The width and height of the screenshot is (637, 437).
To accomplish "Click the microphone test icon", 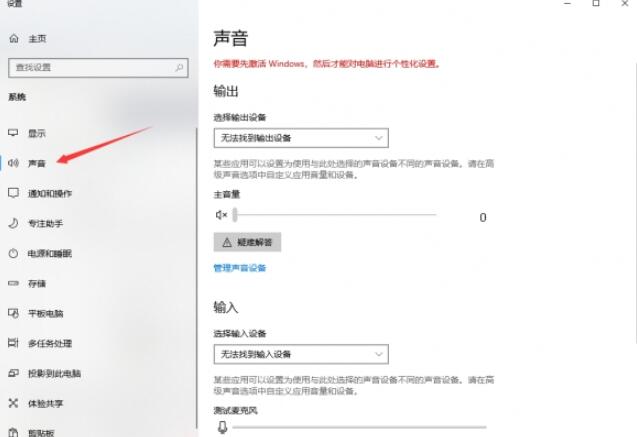I will (x=222, y=427).
